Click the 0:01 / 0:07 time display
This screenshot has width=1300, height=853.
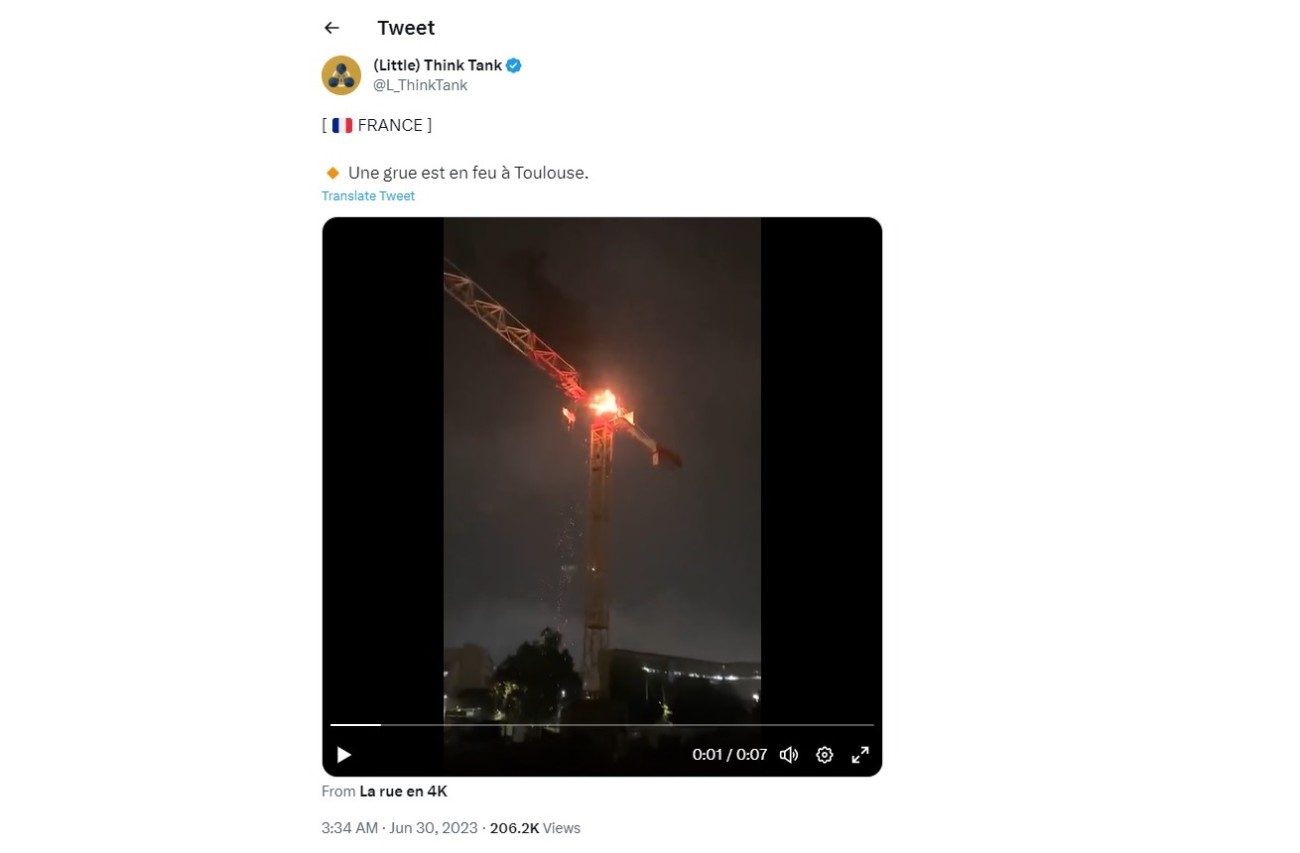coord(729,755)
